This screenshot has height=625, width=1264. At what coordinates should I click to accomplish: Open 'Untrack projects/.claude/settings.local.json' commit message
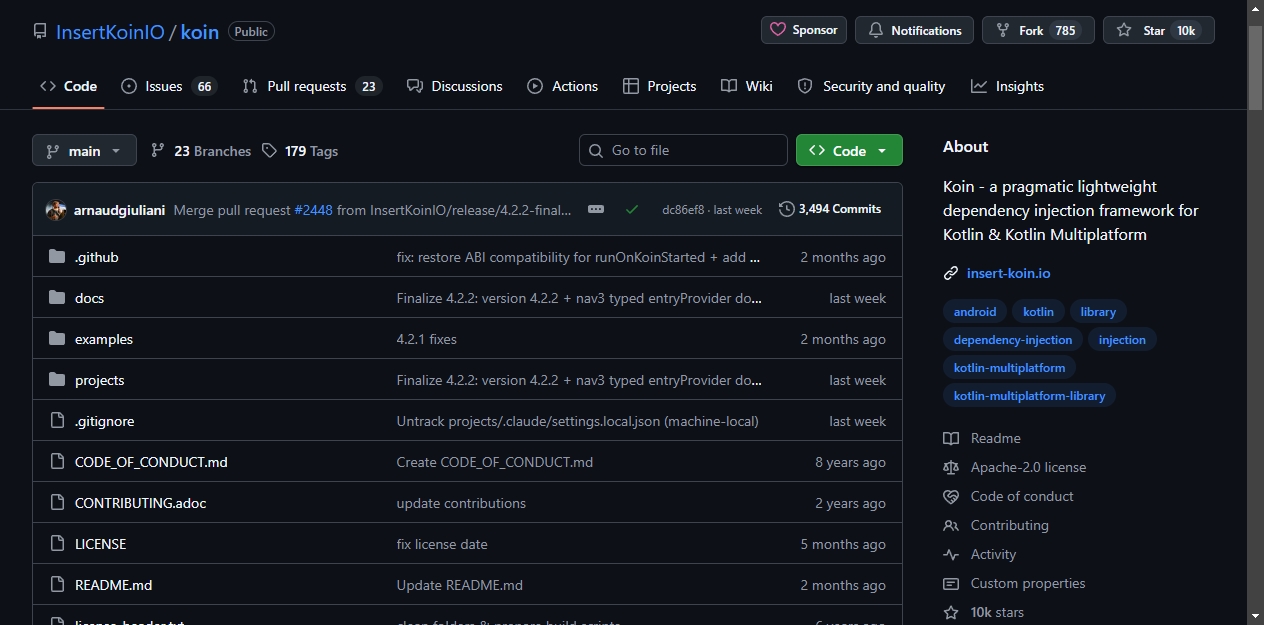pyautogui.click(x=578, y=421)
